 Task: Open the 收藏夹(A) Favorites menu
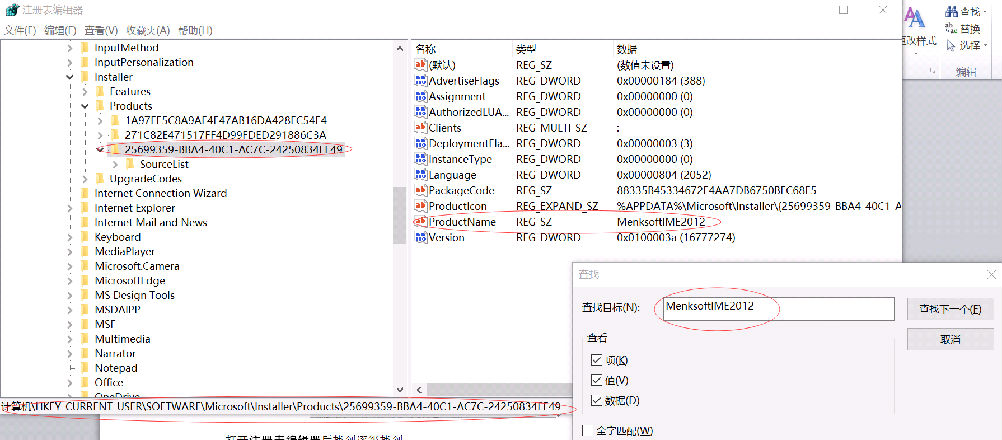148,31
